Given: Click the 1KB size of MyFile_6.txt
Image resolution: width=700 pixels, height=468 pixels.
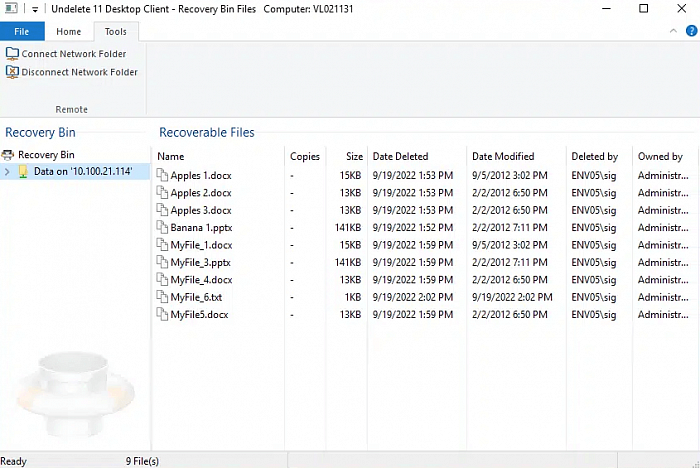Looking at the screenshot, I should 353,297.
